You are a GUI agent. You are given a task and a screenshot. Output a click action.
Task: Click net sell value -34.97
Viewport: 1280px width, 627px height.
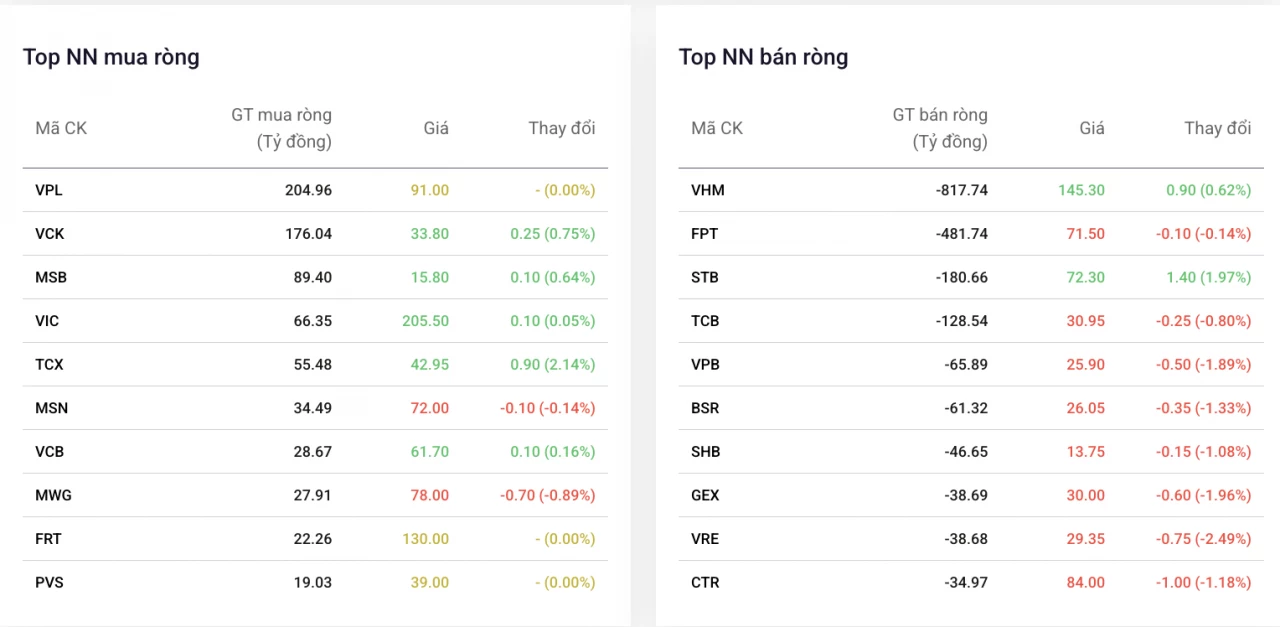[x=966, y=582]
